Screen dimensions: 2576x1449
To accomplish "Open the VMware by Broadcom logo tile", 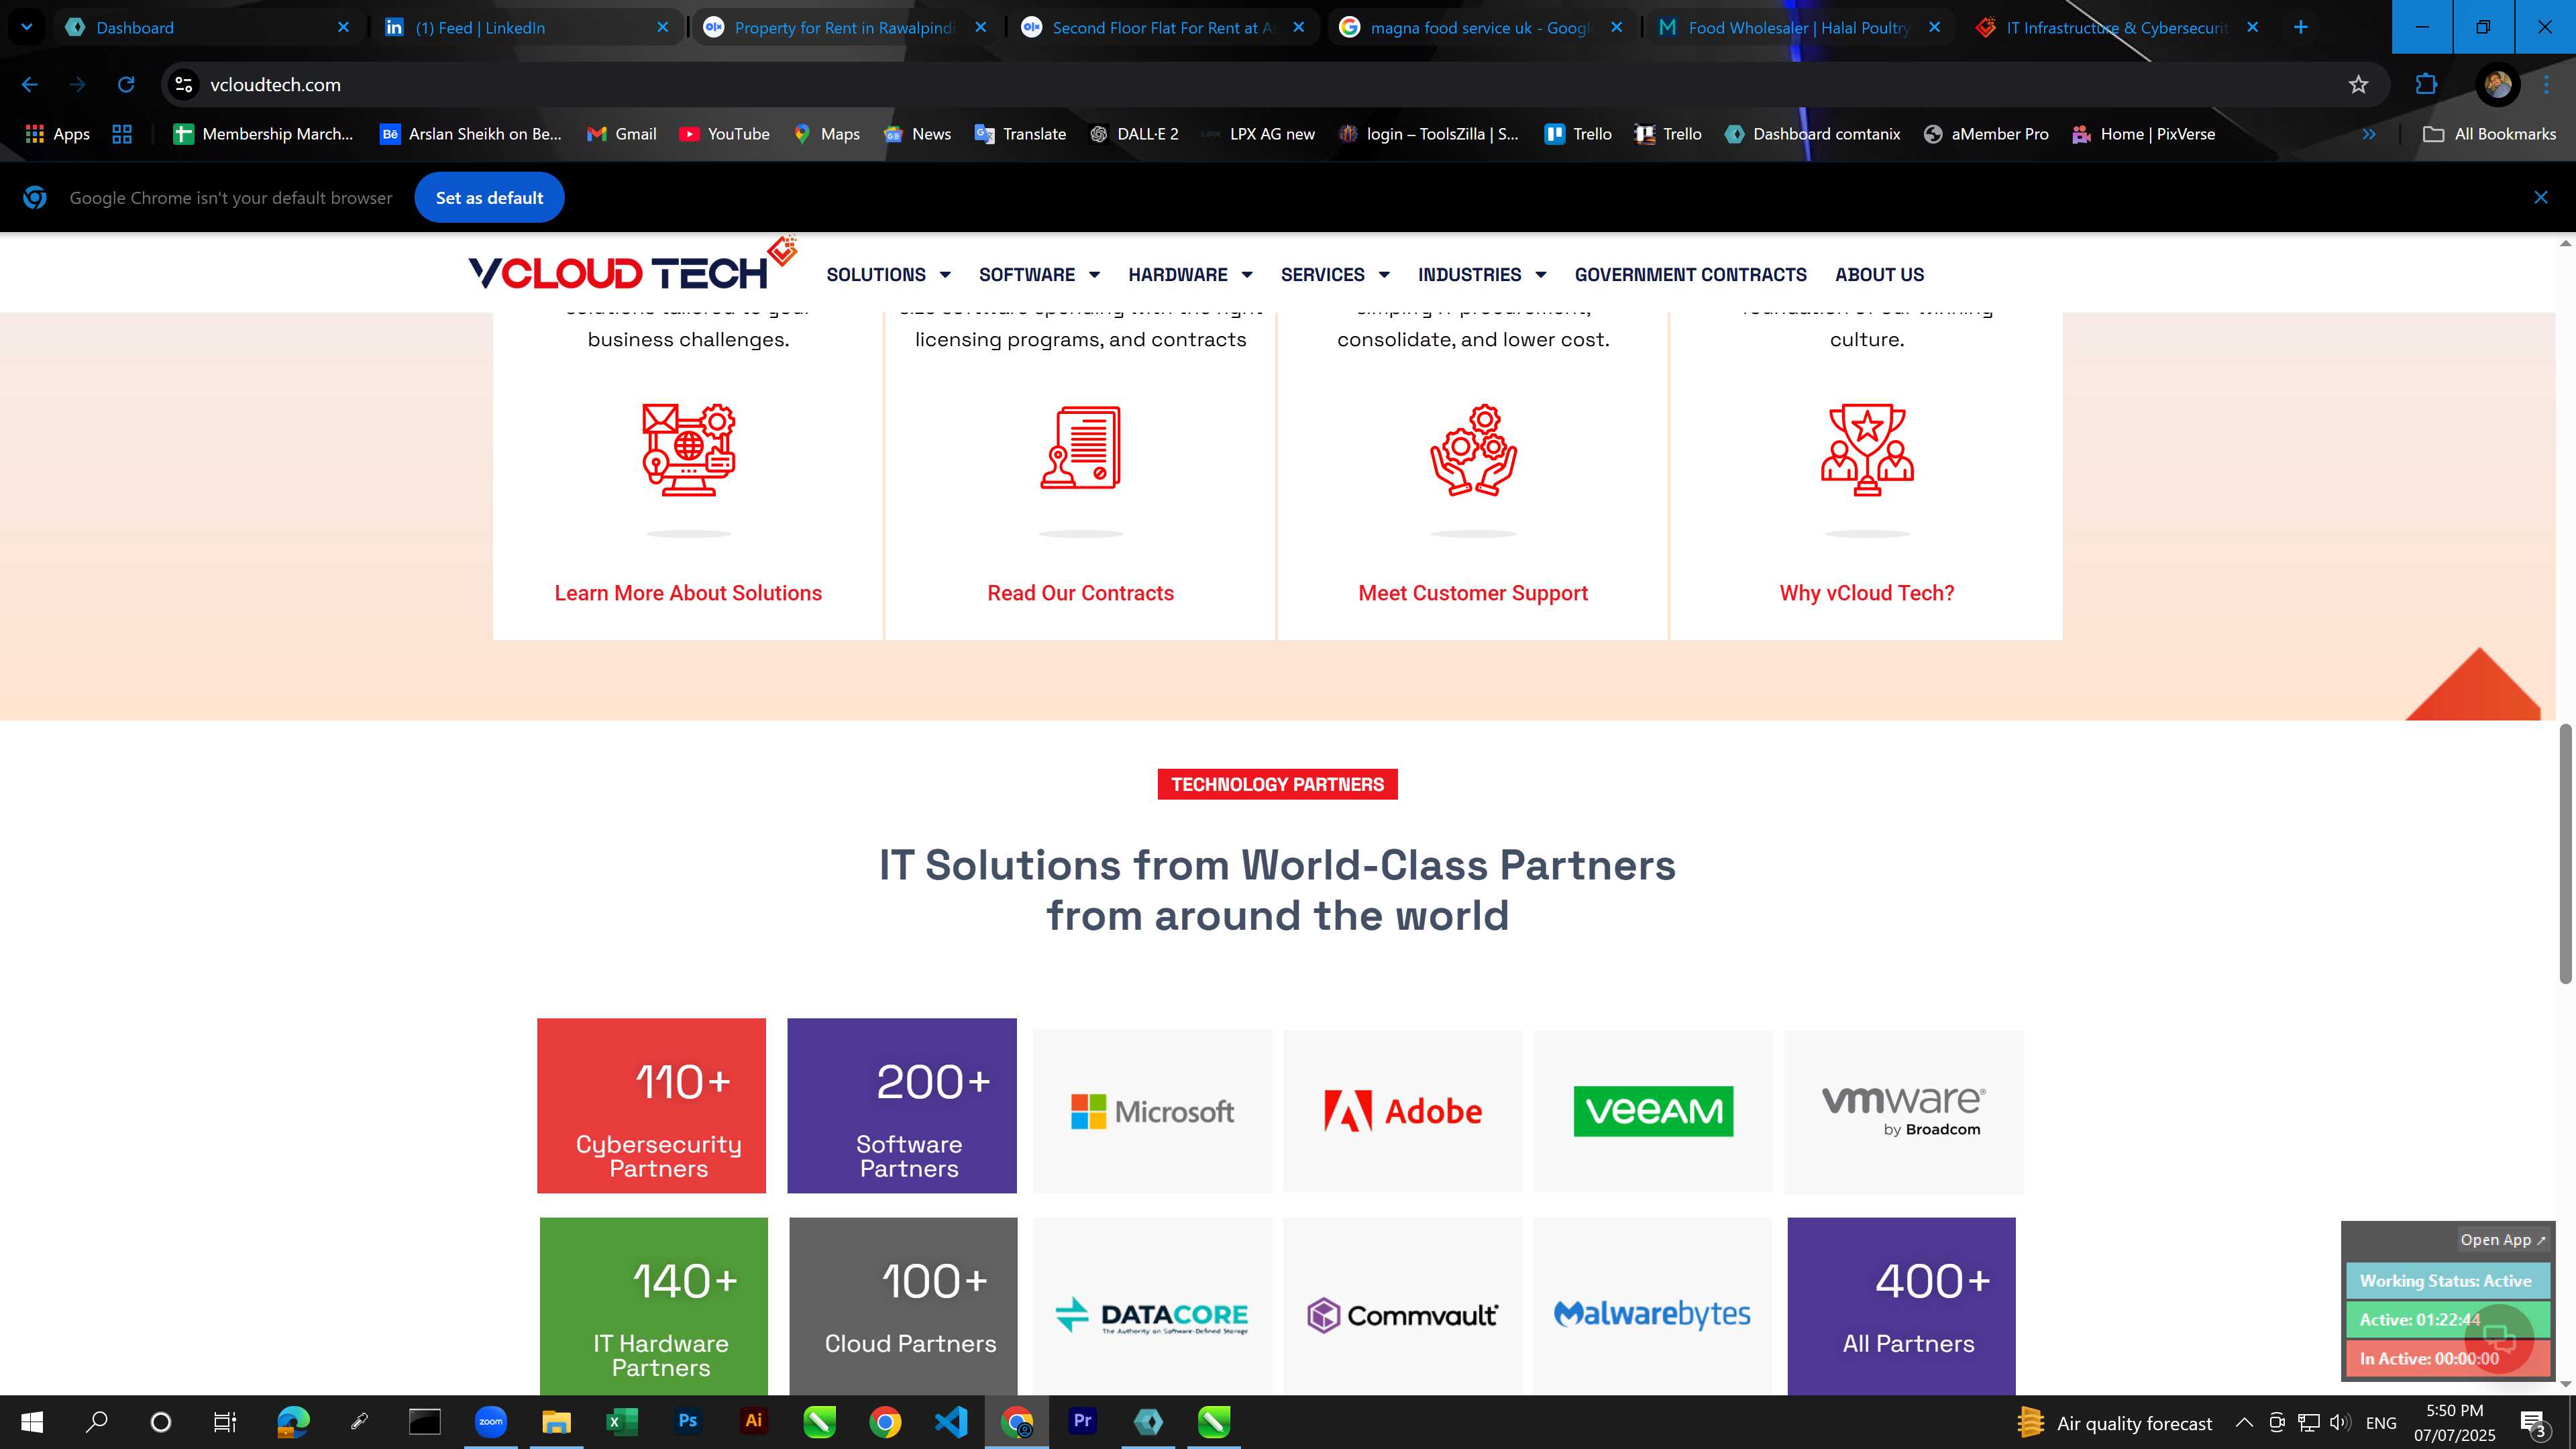I will [x=1903, y=1111].
